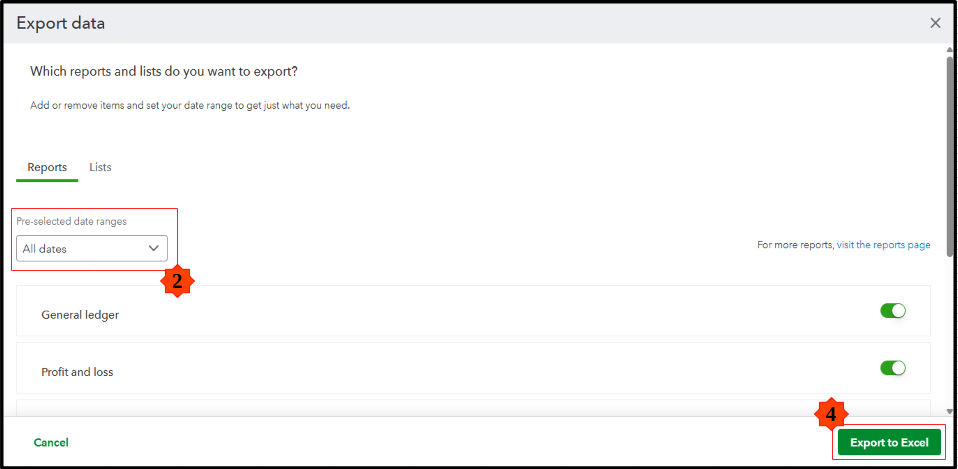Click the 'For more reports' text

pyautogui.click(x=795, y=245)
